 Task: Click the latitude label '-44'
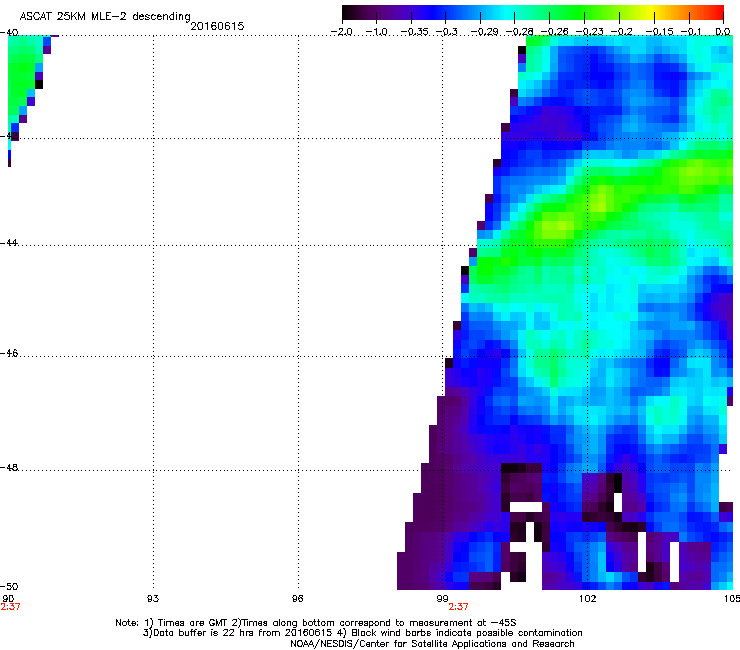[x=9, y=243]
